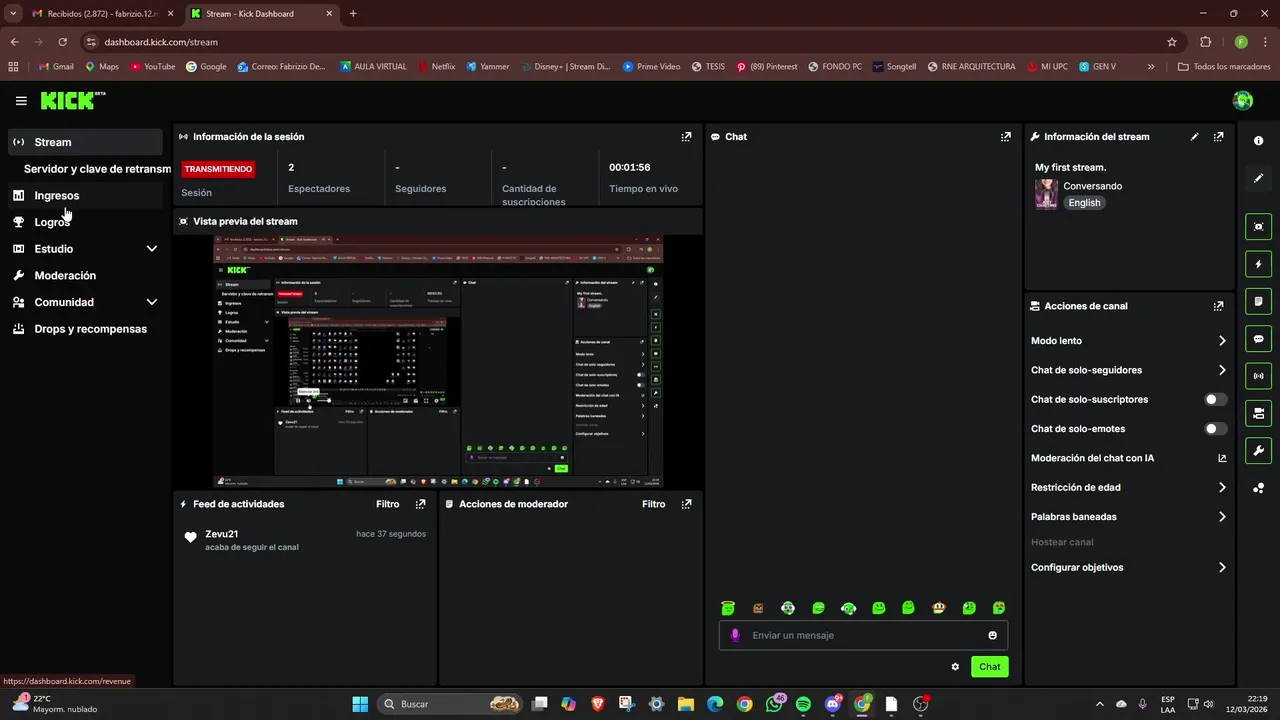Edit stream info with the pencil icon in panel header

[1194, 137]
